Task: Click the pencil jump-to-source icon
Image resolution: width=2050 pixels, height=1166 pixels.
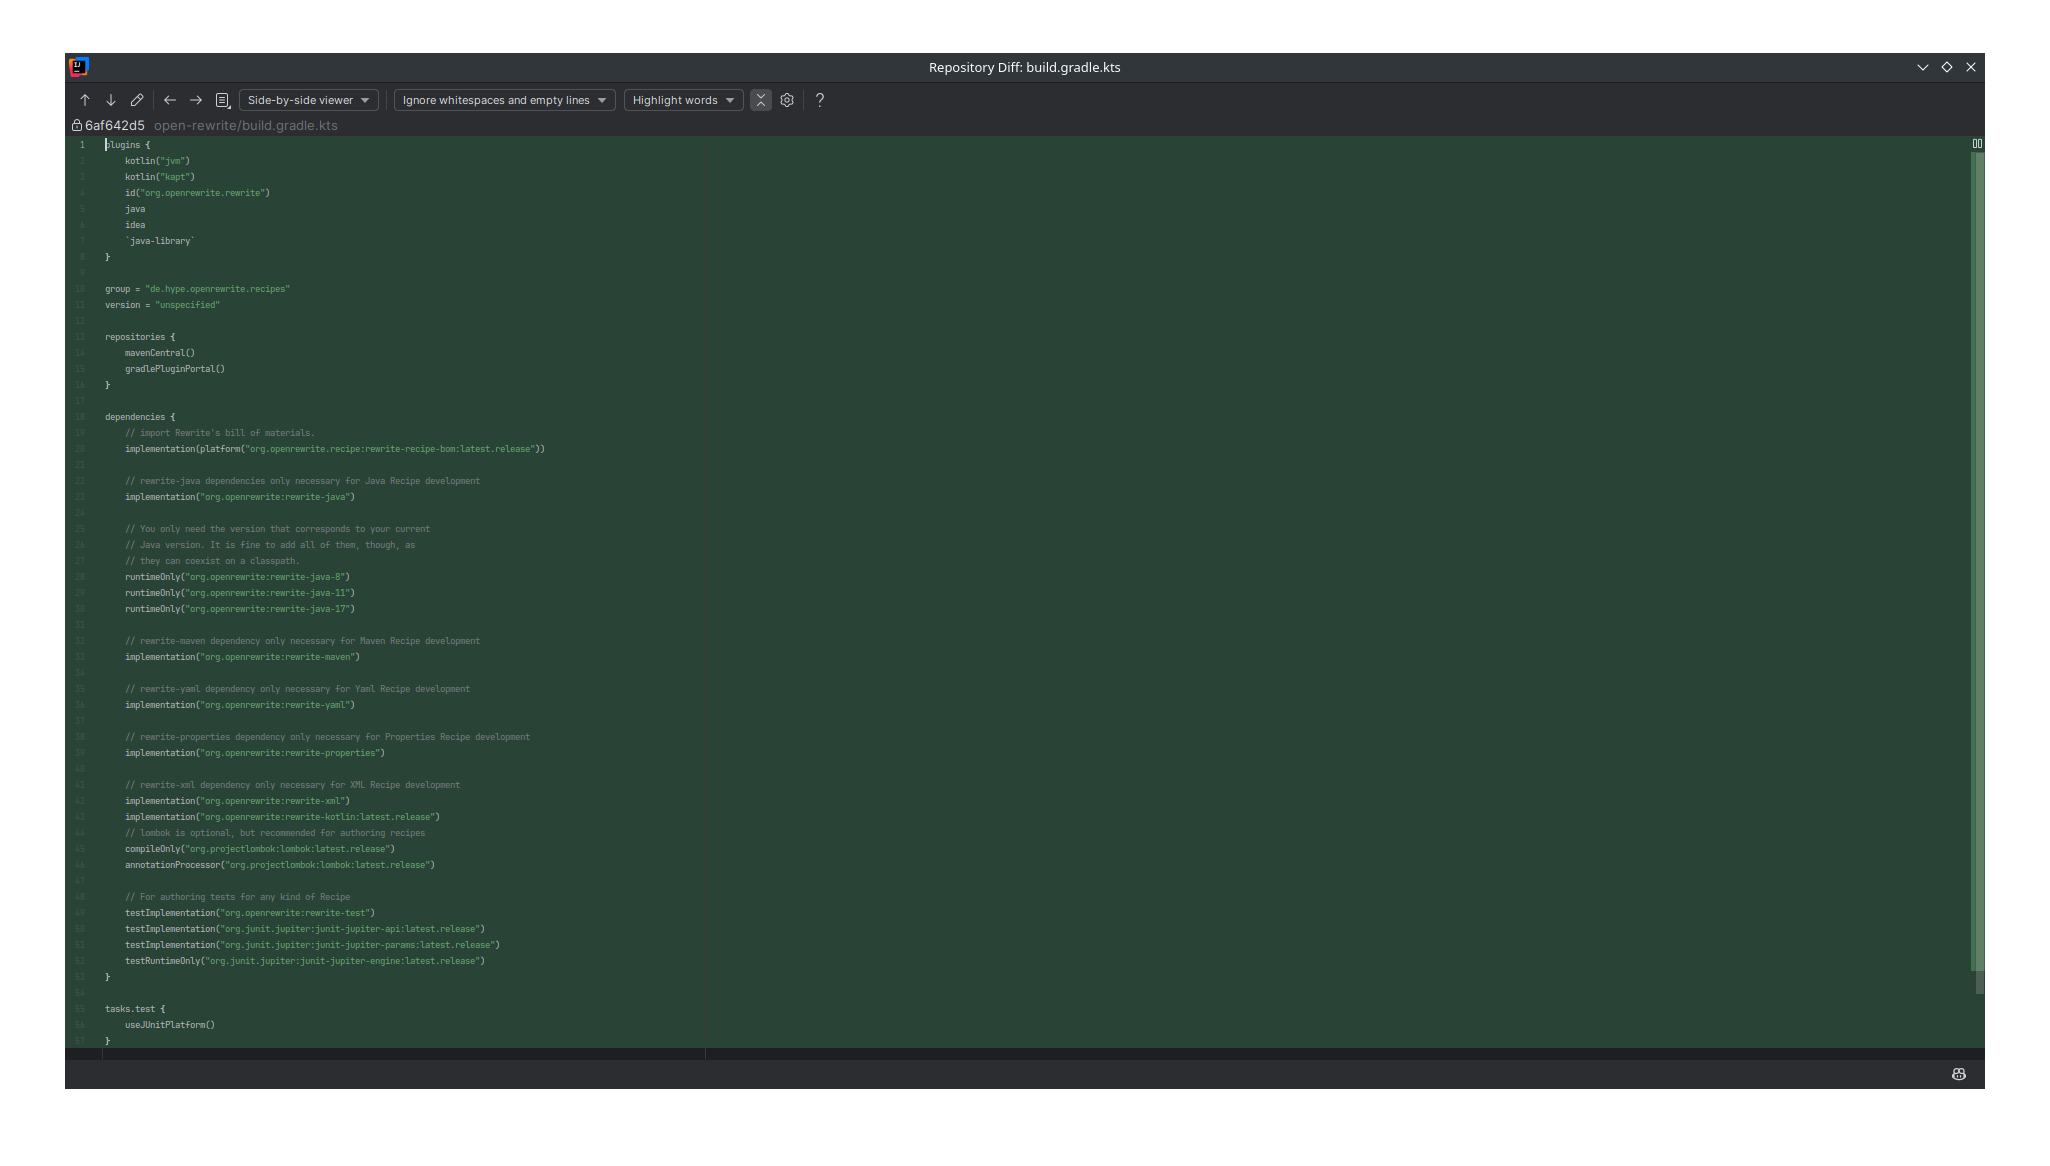Action: 137,100
